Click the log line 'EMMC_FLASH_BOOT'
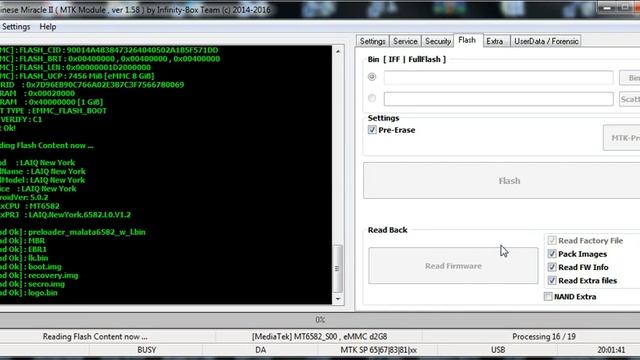Viewport: 640px width, 360px height. [69, 111]
